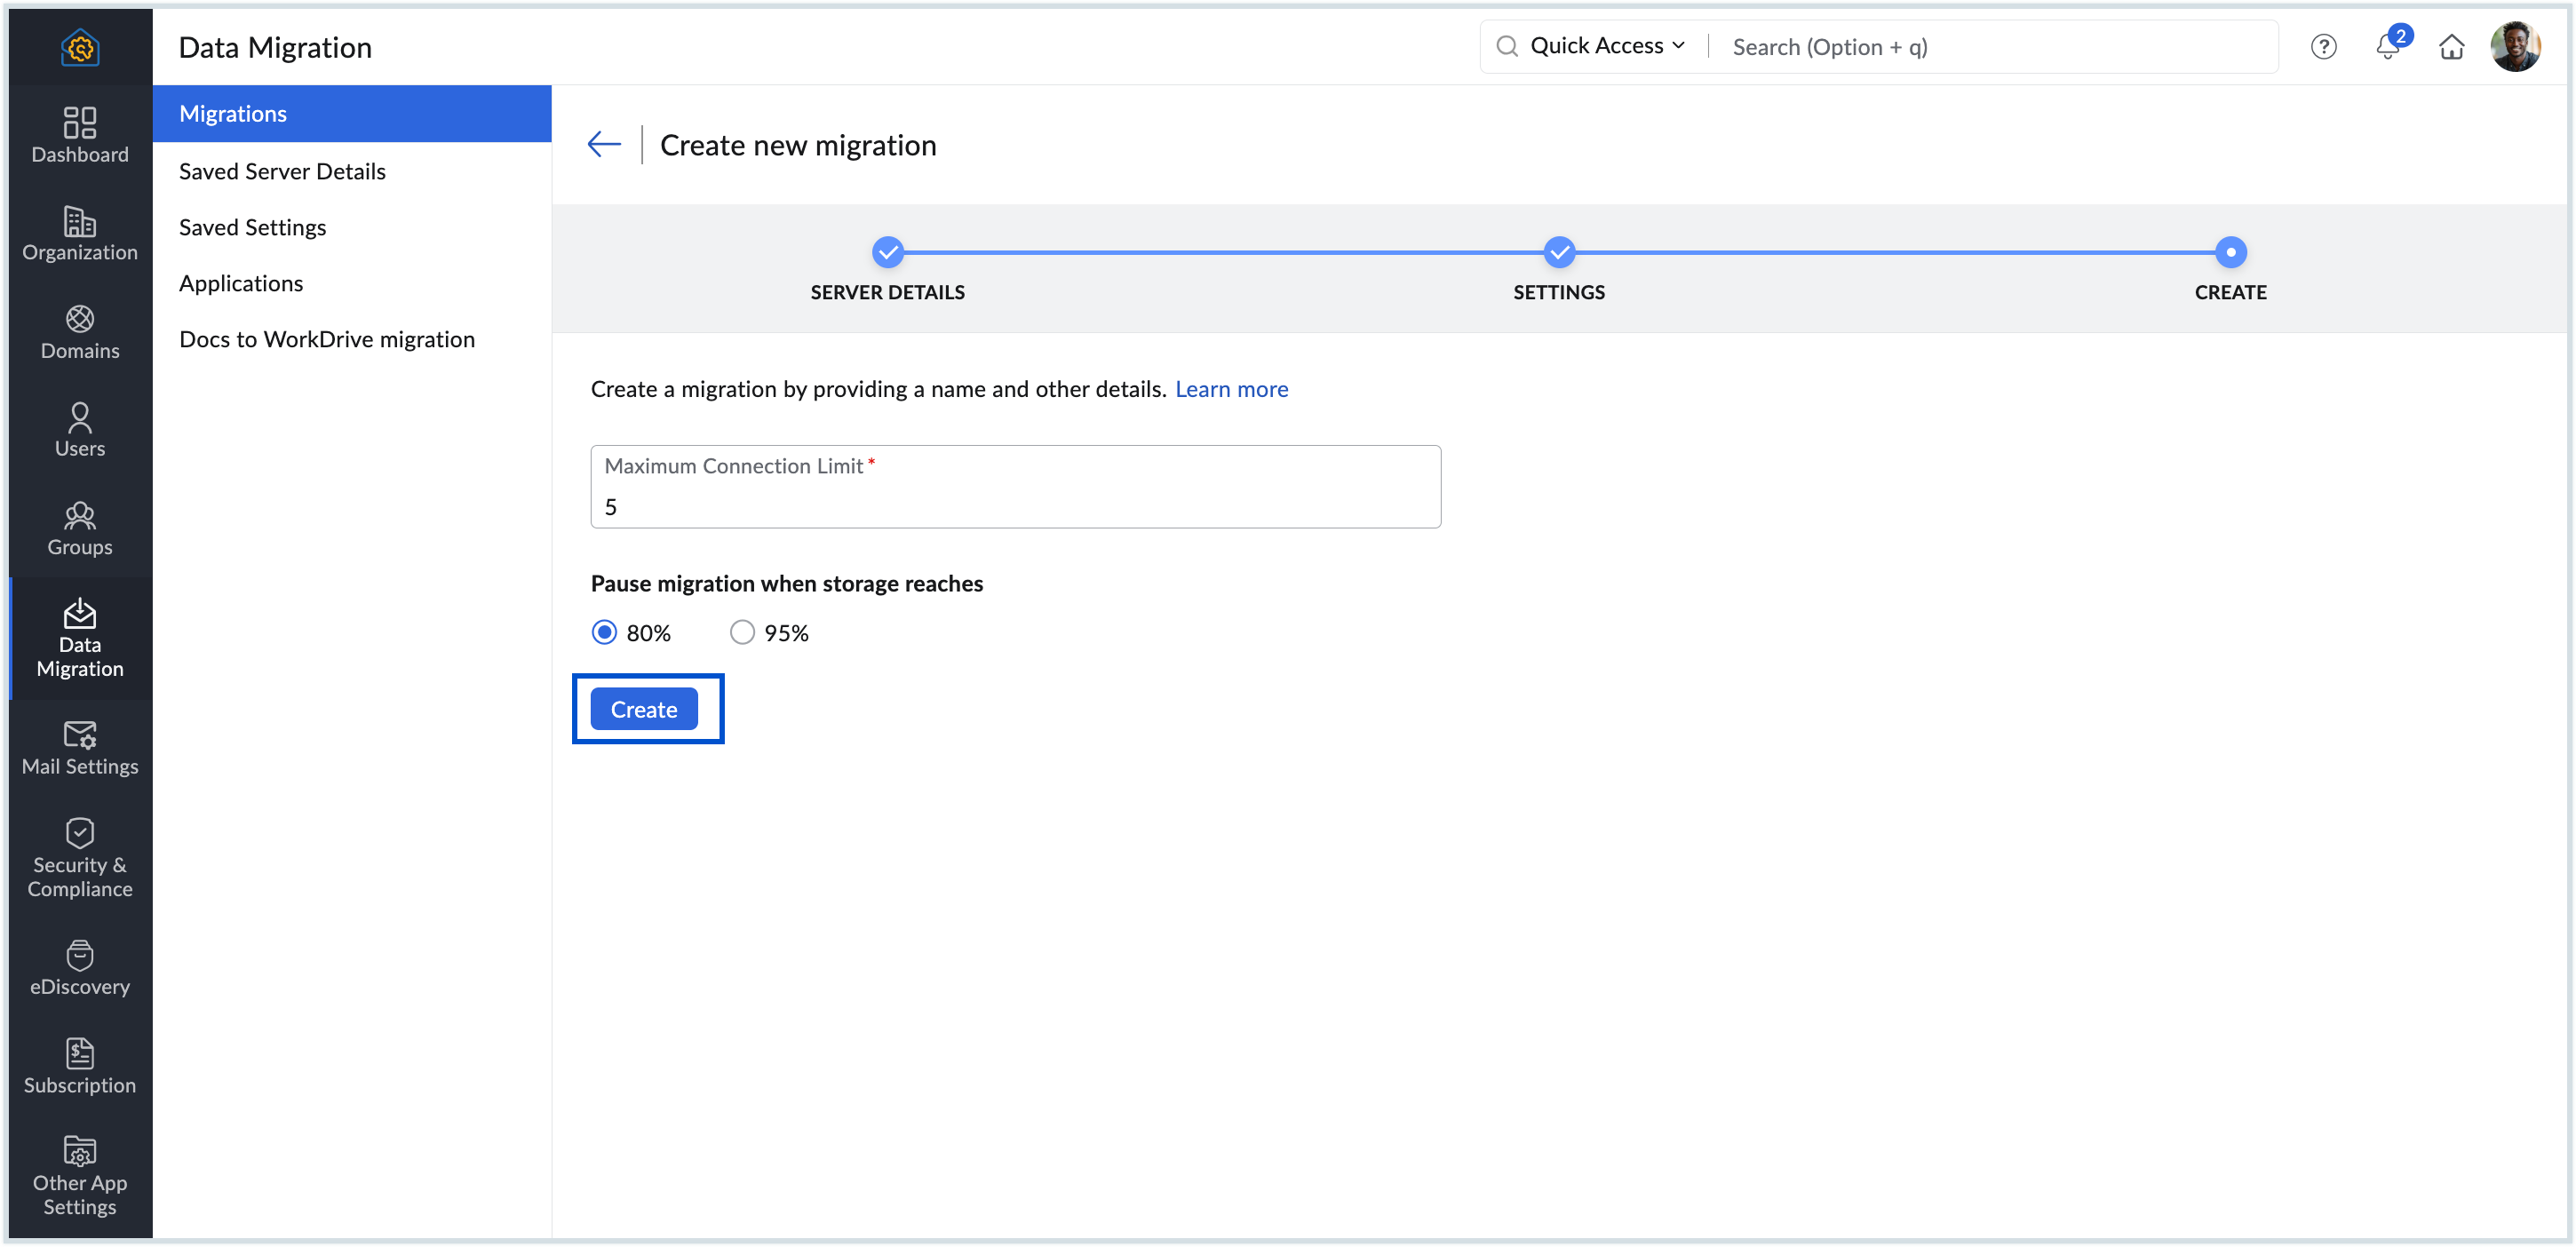
Task: Follow the Learn more link
Action: point(1231,389)
